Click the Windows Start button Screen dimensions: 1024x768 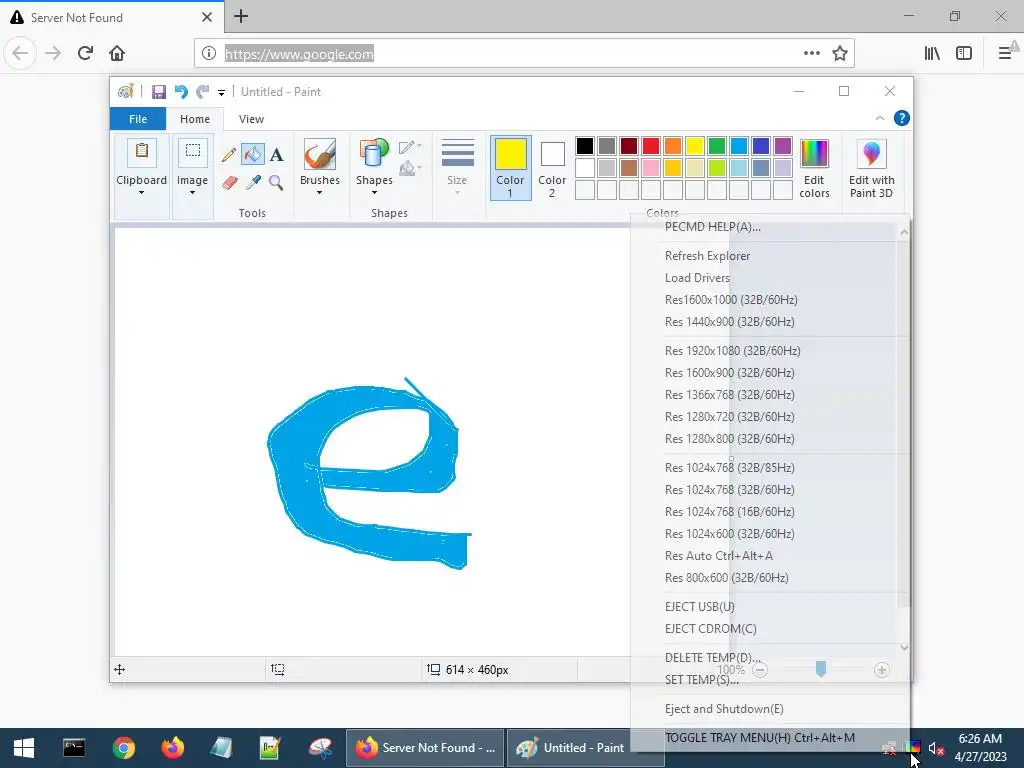pyautogui.click(x=24, y=748)
